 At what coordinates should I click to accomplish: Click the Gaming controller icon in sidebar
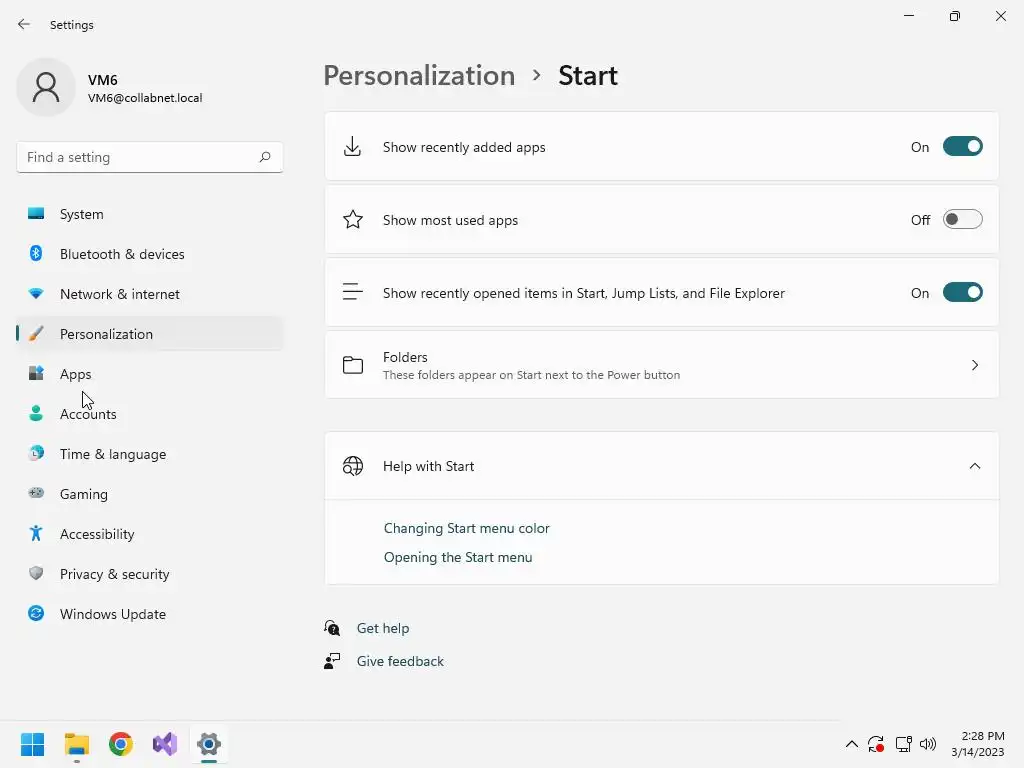coord(36,493)
